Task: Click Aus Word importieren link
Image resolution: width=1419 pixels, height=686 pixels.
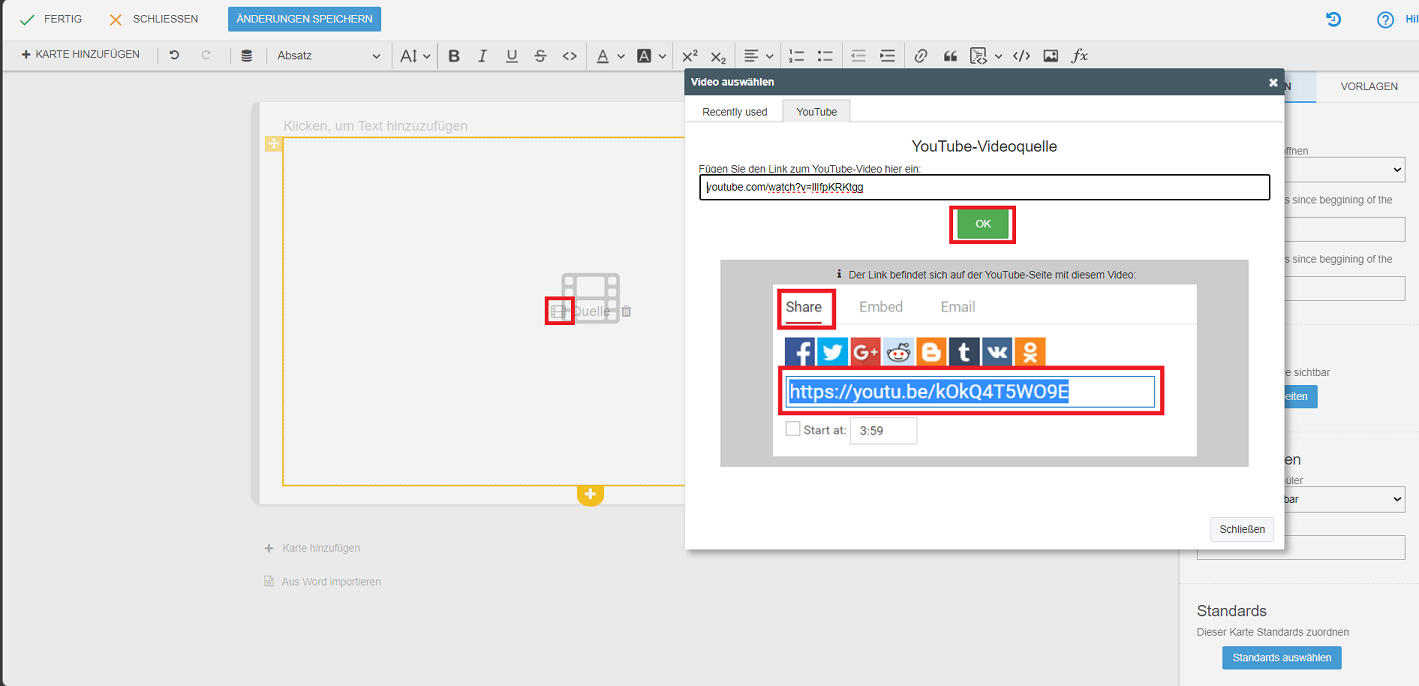Action: pyautogui.click(x=322, y=582)
